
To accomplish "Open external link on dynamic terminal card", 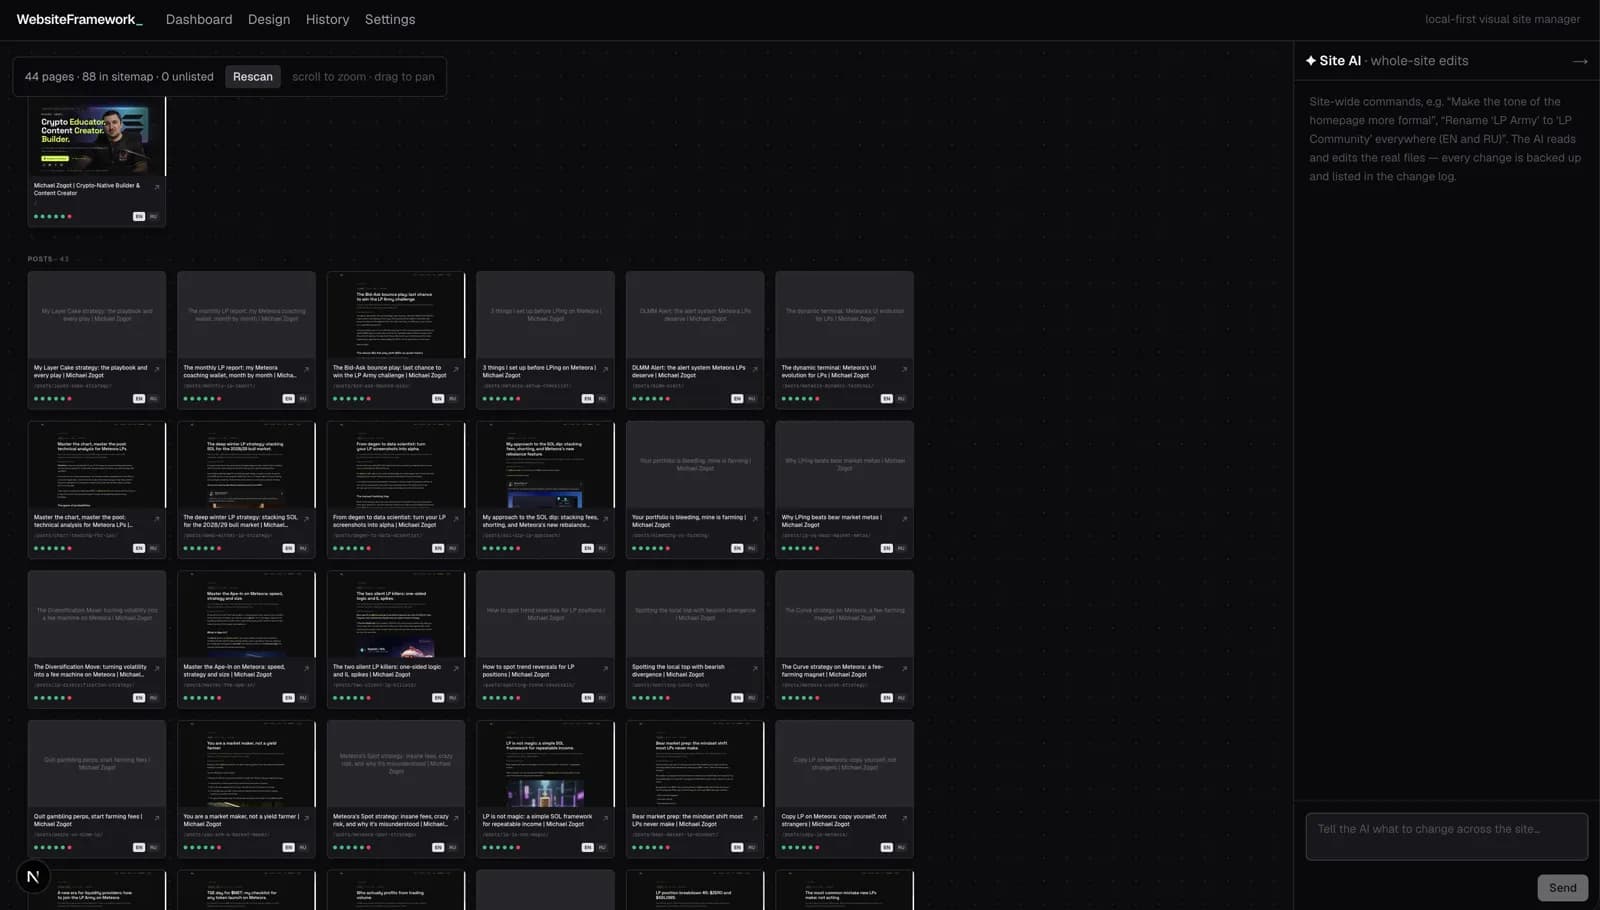I will 904,369.
